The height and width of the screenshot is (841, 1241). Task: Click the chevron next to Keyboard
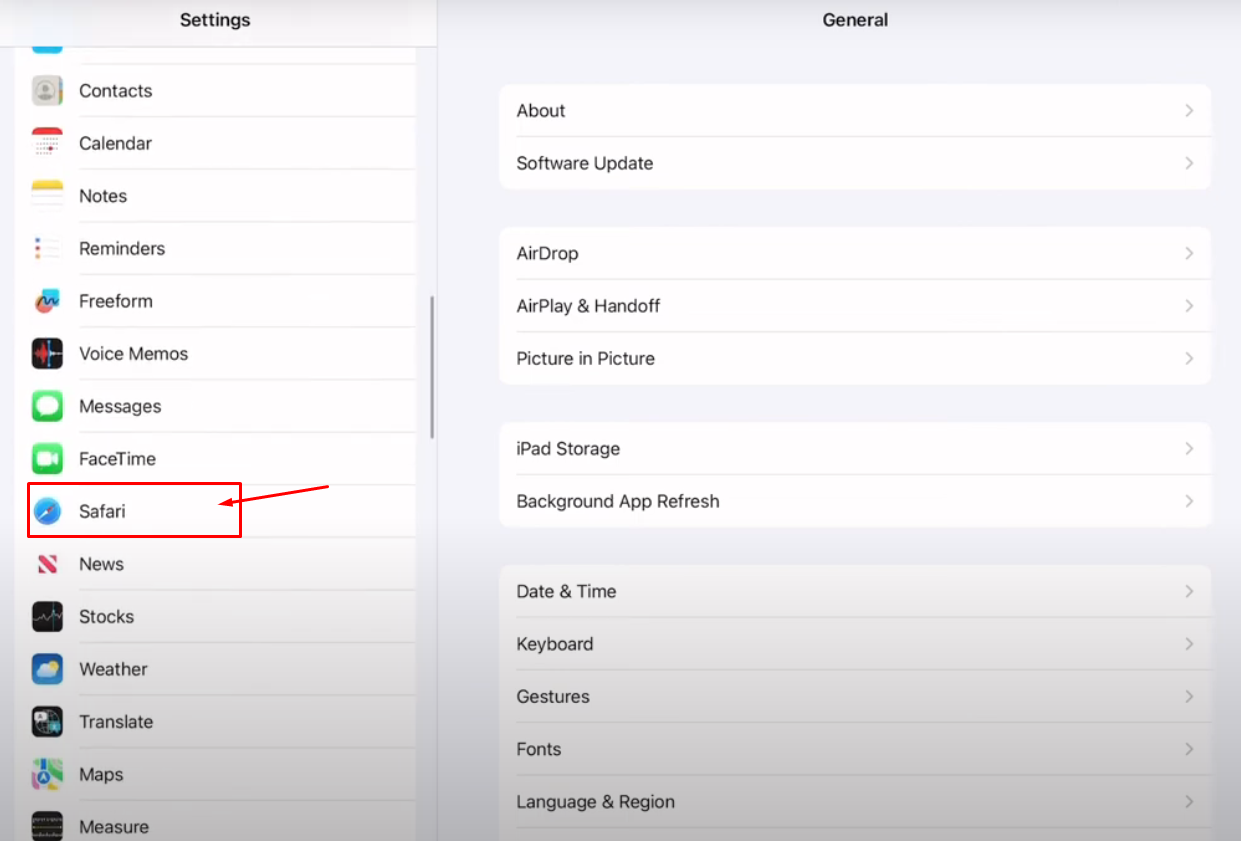point(1189,644)
